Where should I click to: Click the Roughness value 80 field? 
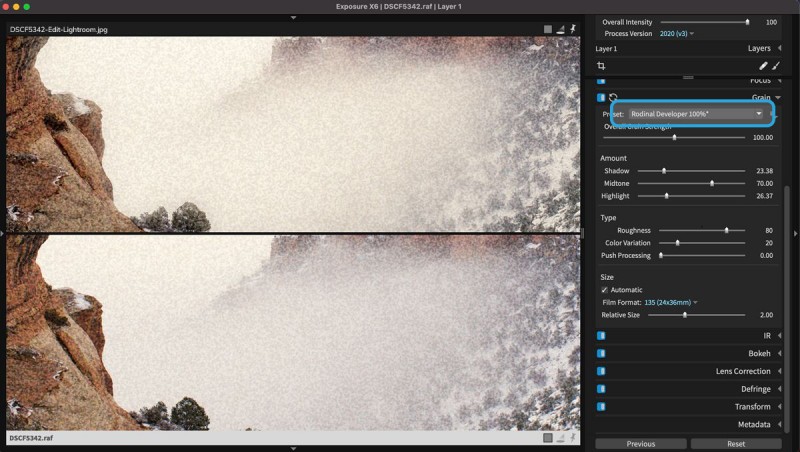tap(768, 231)
